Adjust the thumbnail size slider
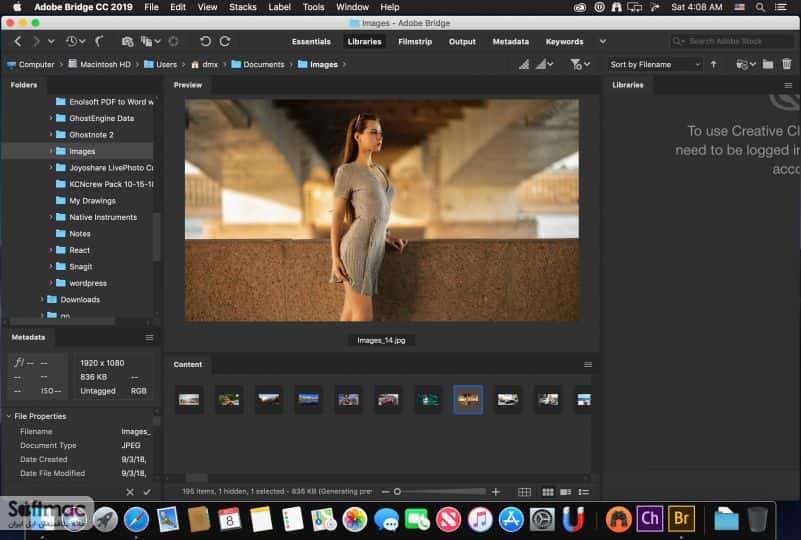Screen dimensions: 801x540 coord(397,491)
